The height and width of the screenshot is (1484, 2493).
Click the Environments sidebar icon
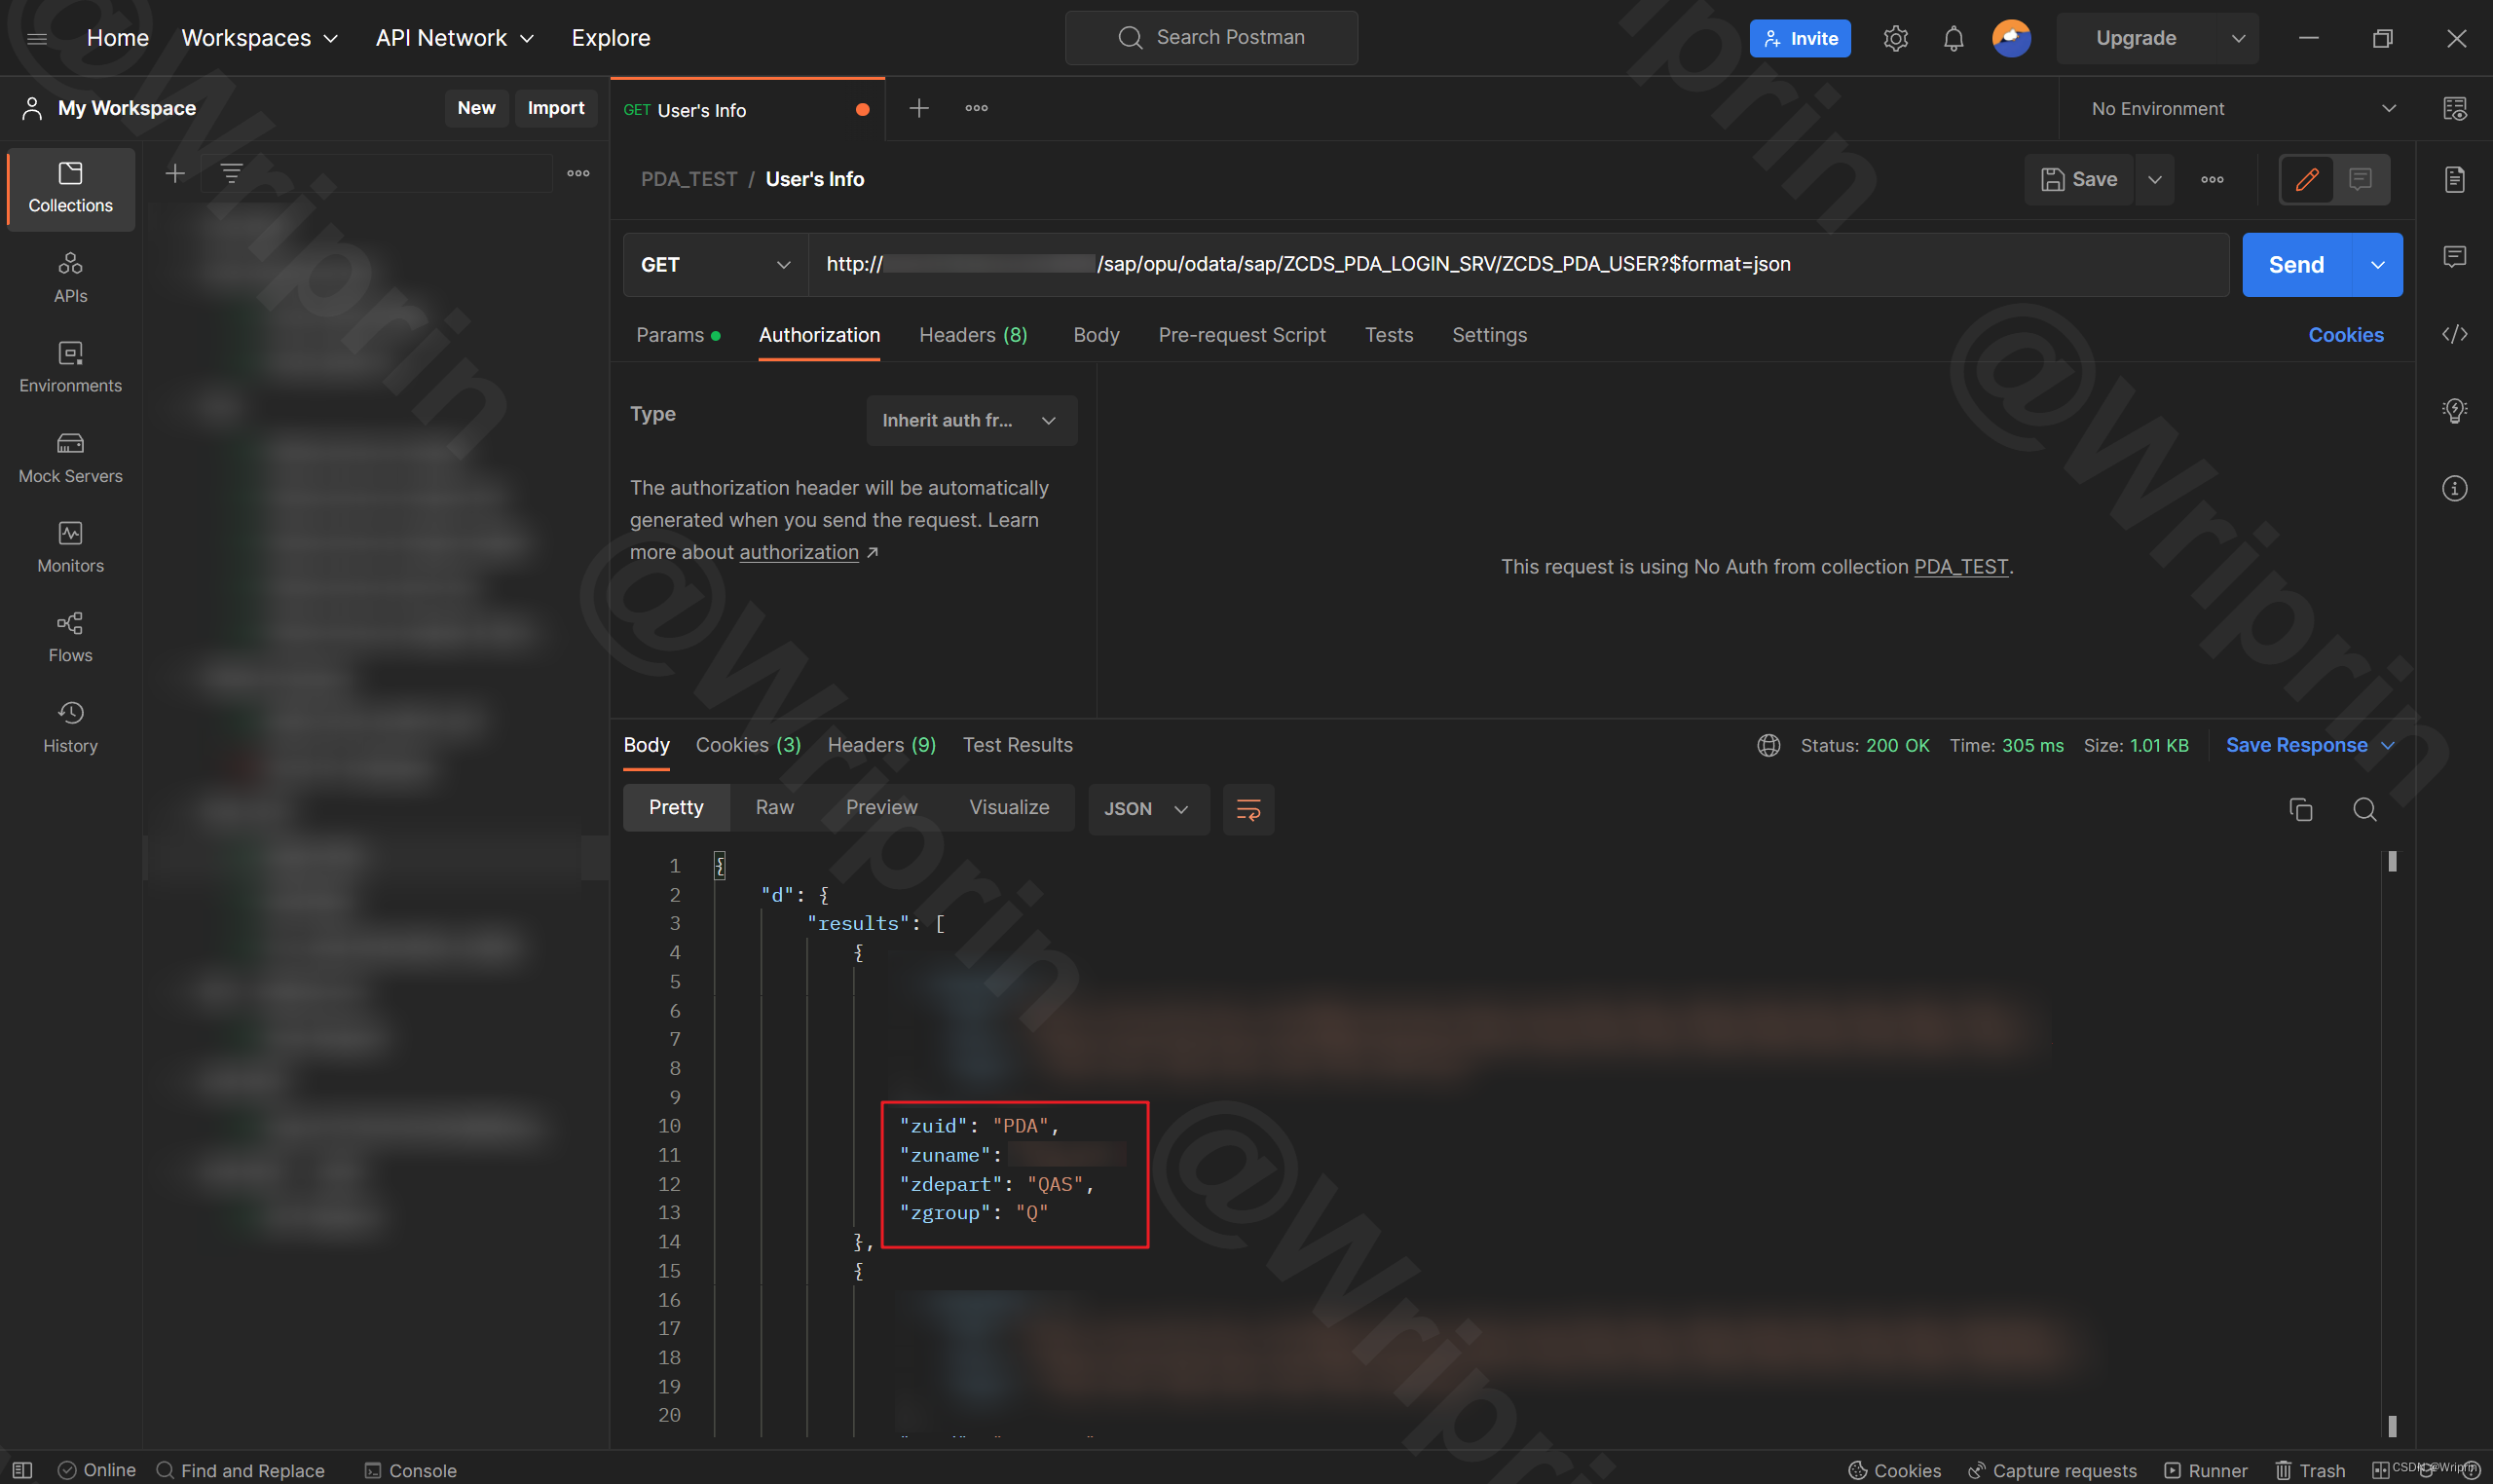point(71,364)
